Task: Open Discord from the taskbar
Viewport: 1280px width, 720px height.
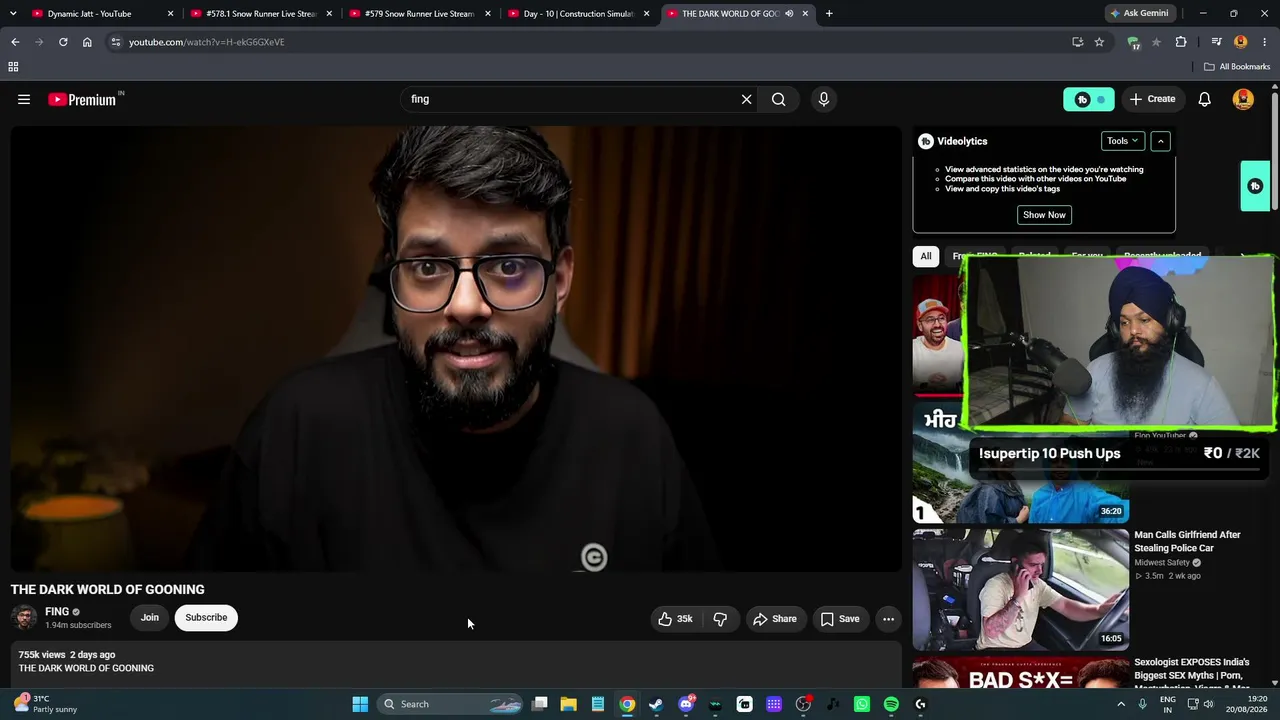Action: (x=686, y=704)
